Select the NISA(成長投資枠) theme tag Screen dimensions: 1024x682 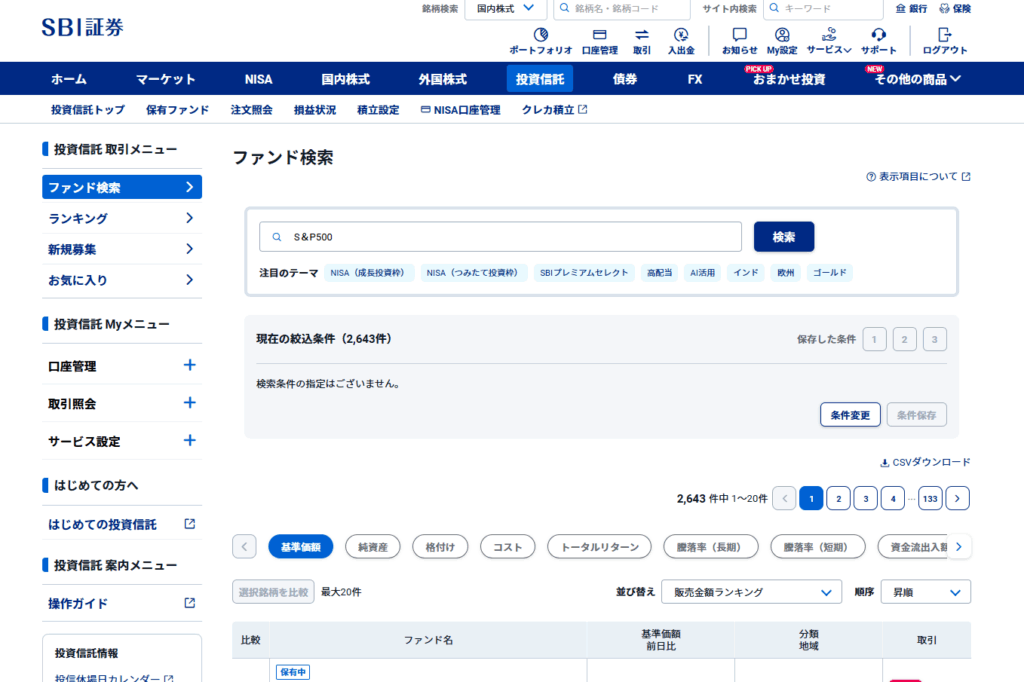pos(370,272)
